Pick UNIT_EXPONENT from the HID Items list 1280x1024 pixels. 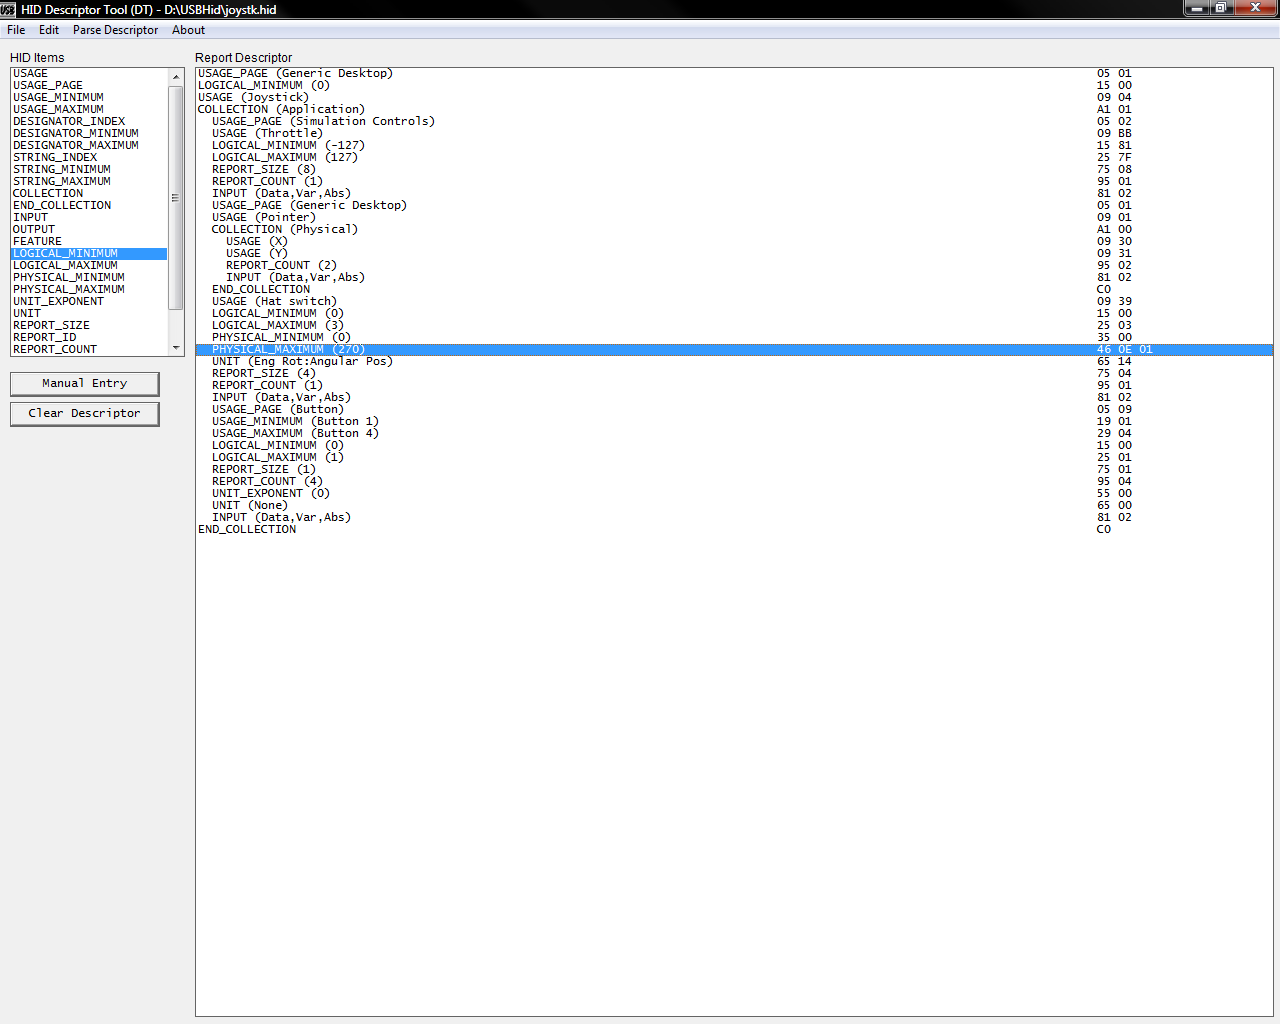58,302
